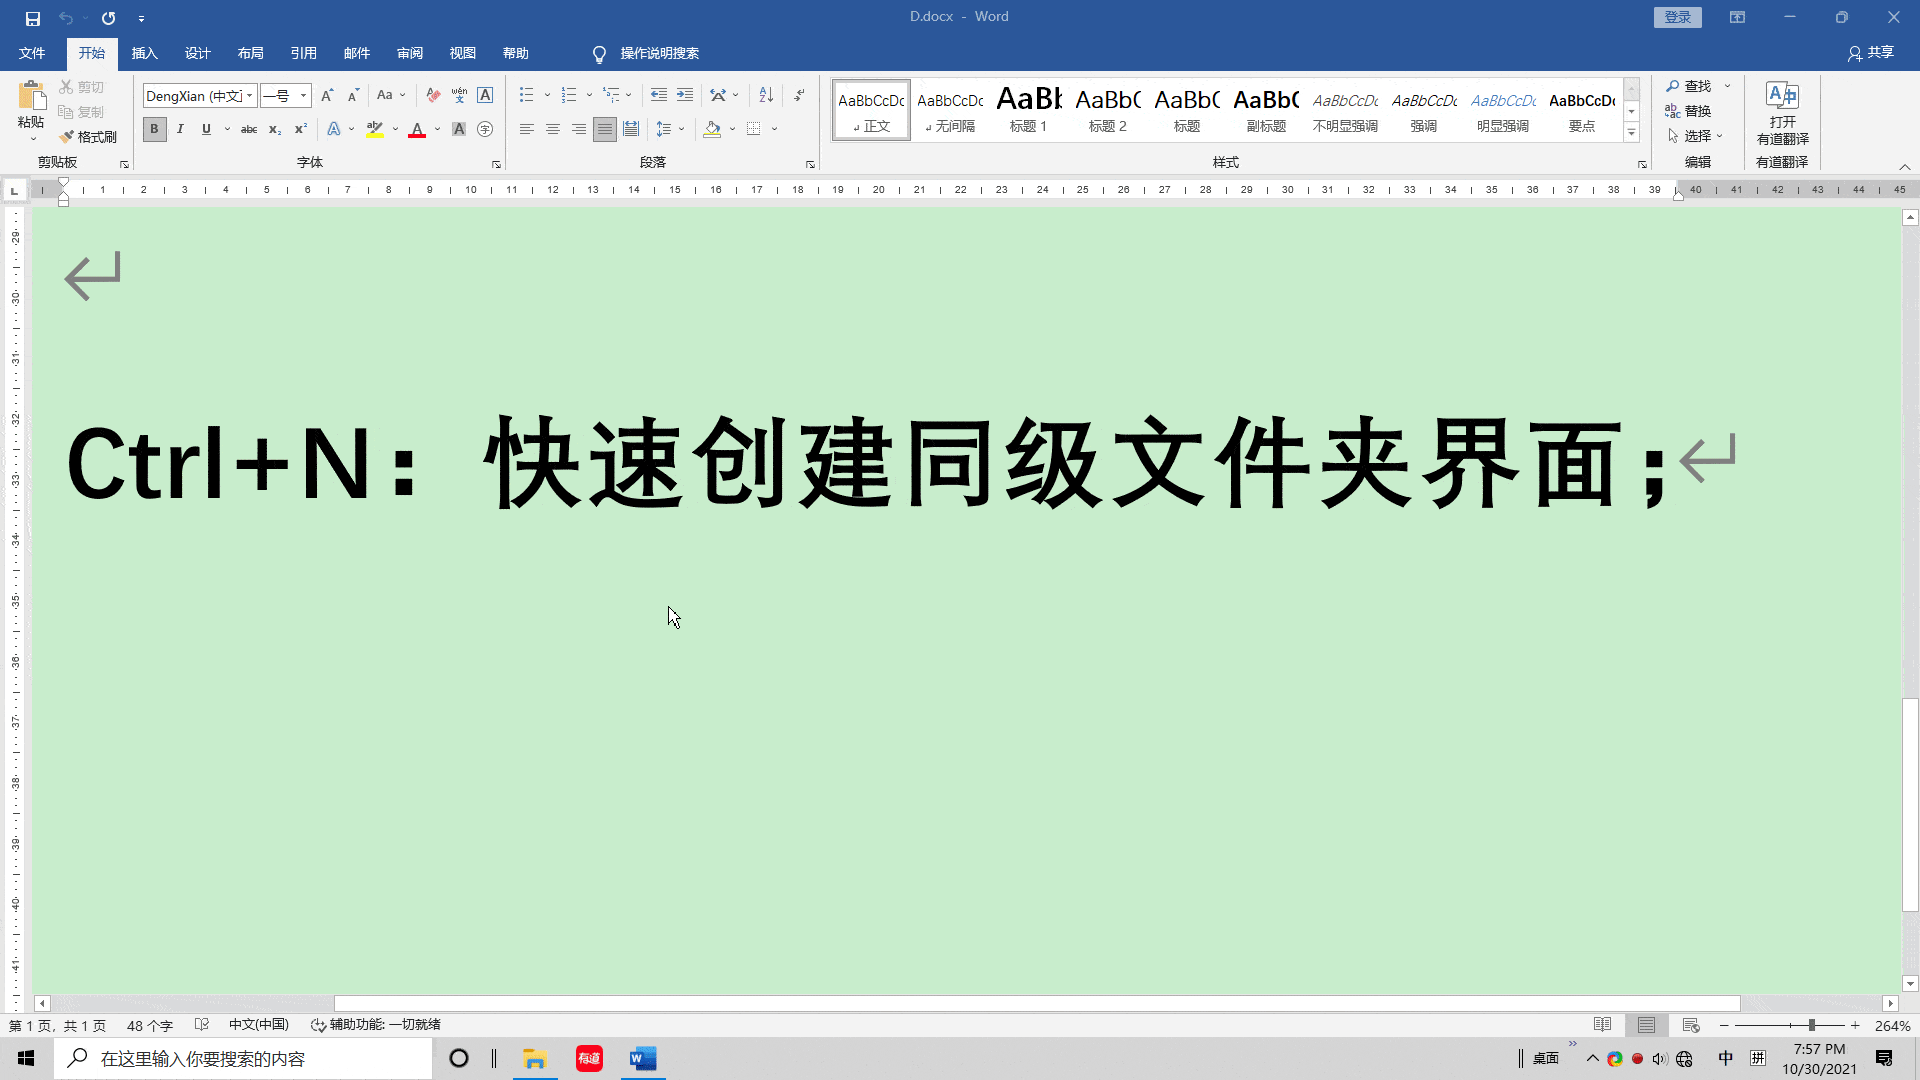Open the 视图 ribbon tab
This screenshot has width=1920, height=1080.
(x=463, y=53)
